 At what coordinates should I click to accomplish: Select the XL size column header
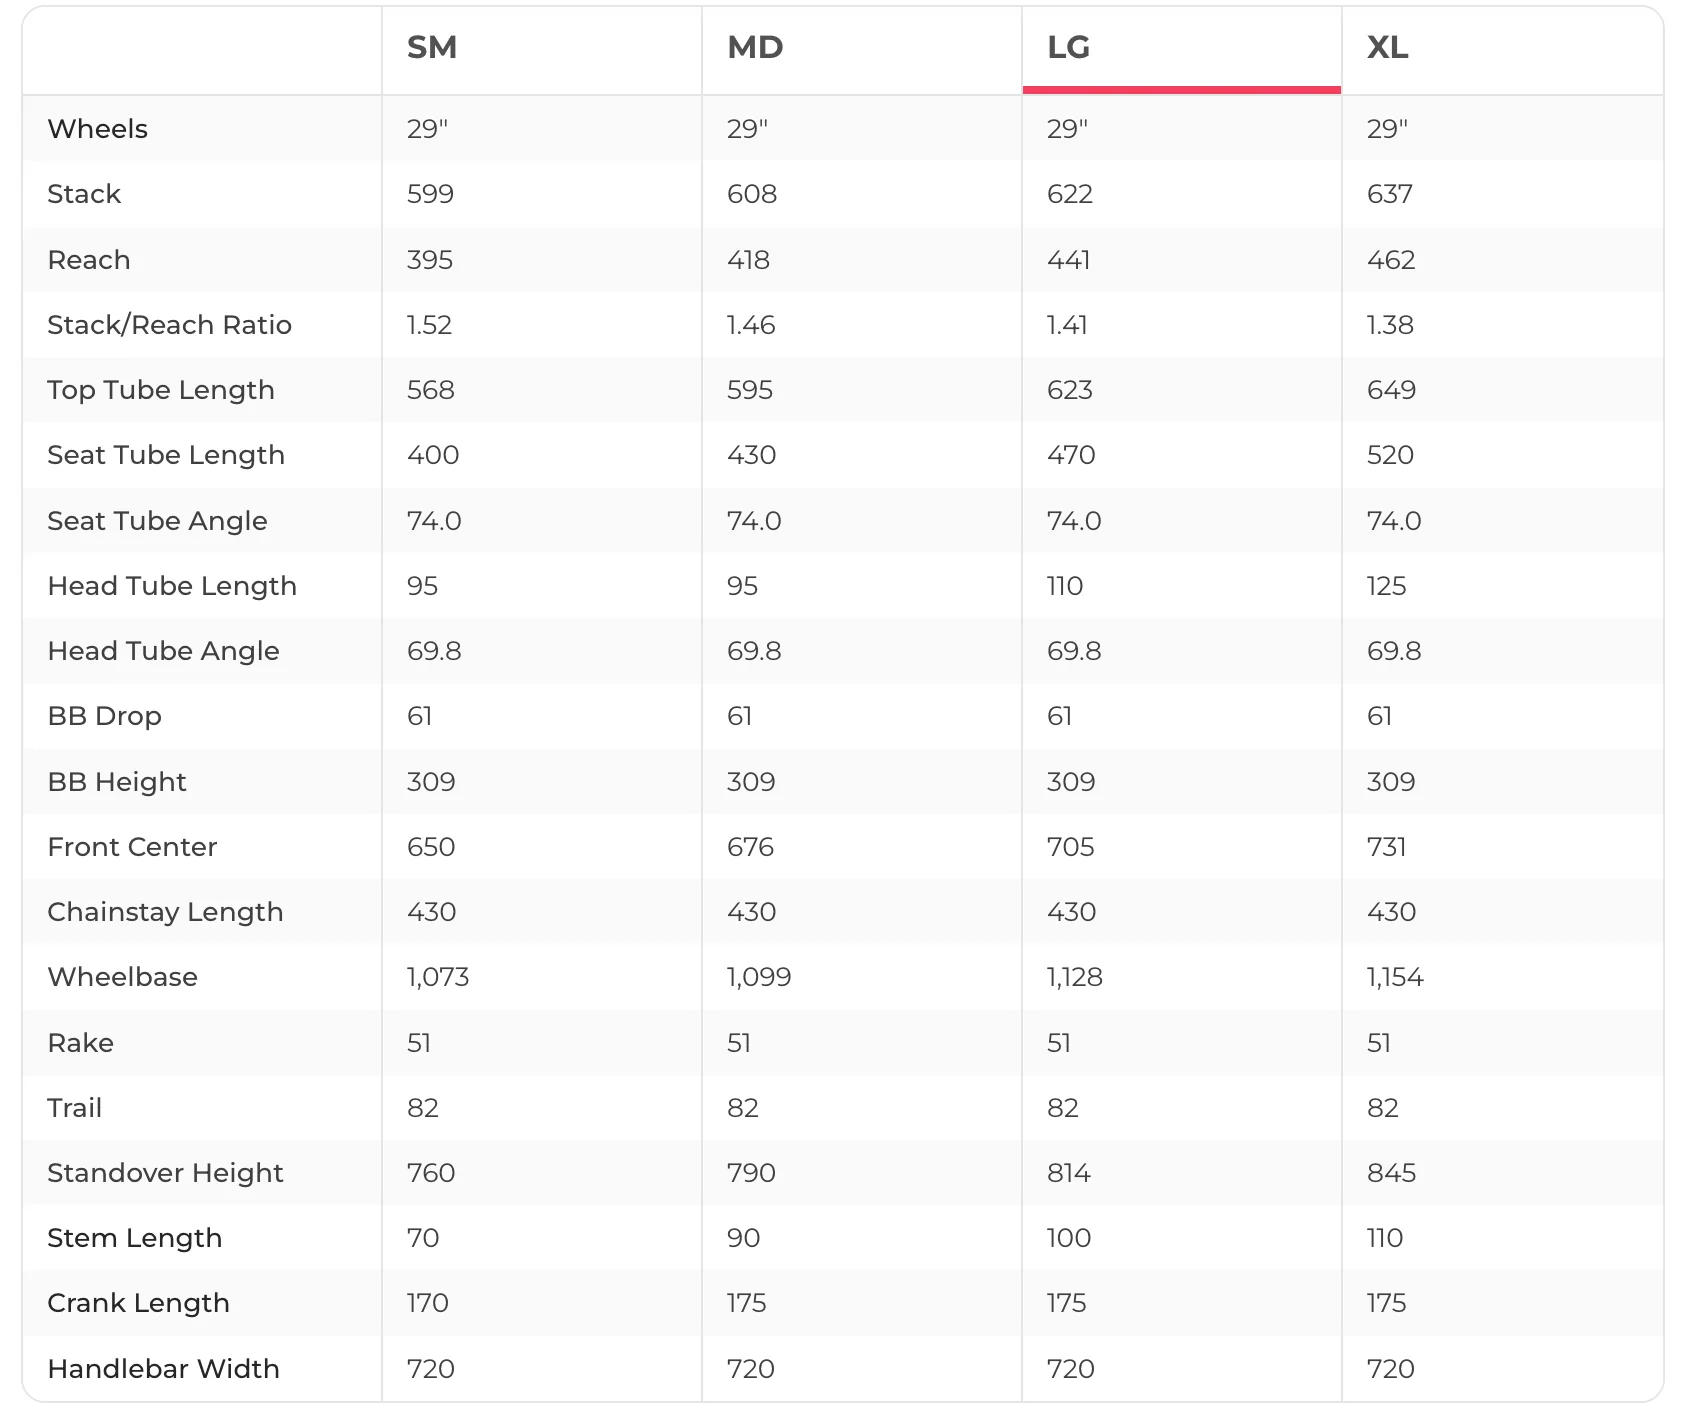[1388, 47]
